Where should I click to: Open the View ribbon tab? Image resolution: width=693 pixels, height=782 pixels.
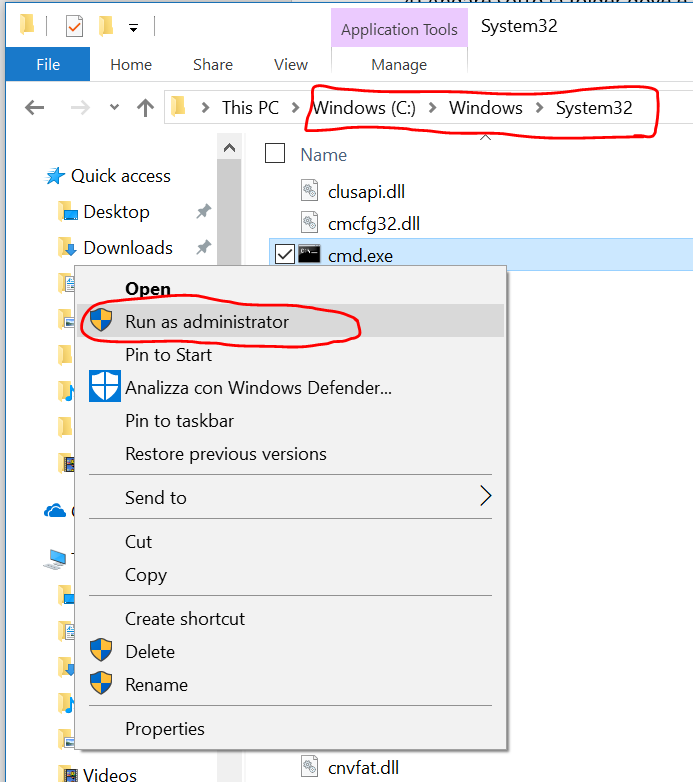coord(290,64)
